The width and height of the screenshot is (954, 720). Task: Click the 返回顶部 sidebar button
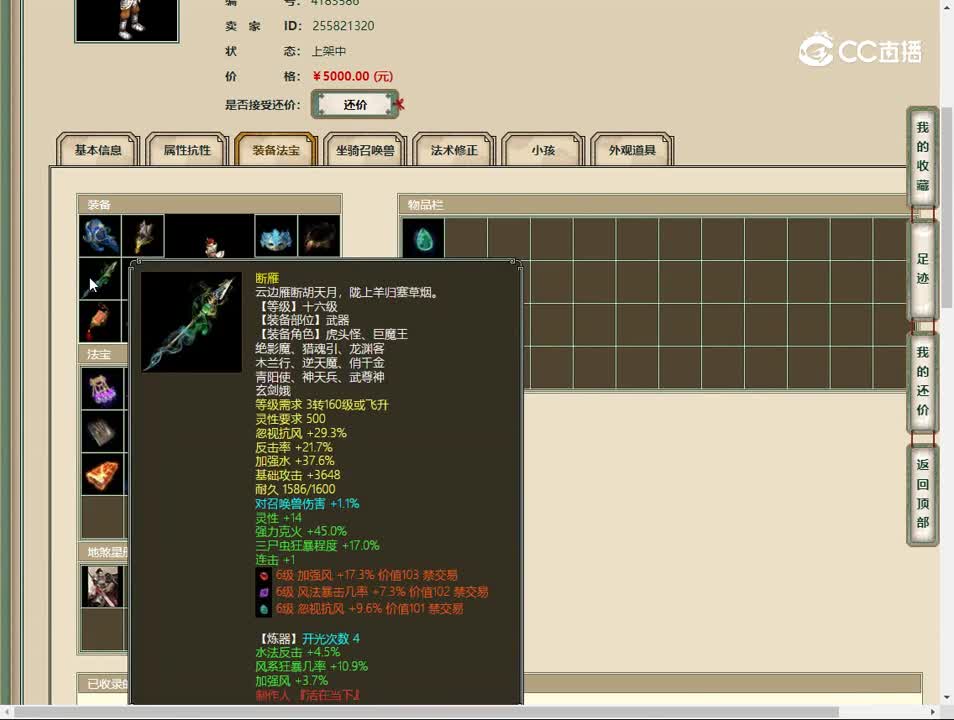pos(920,490)
